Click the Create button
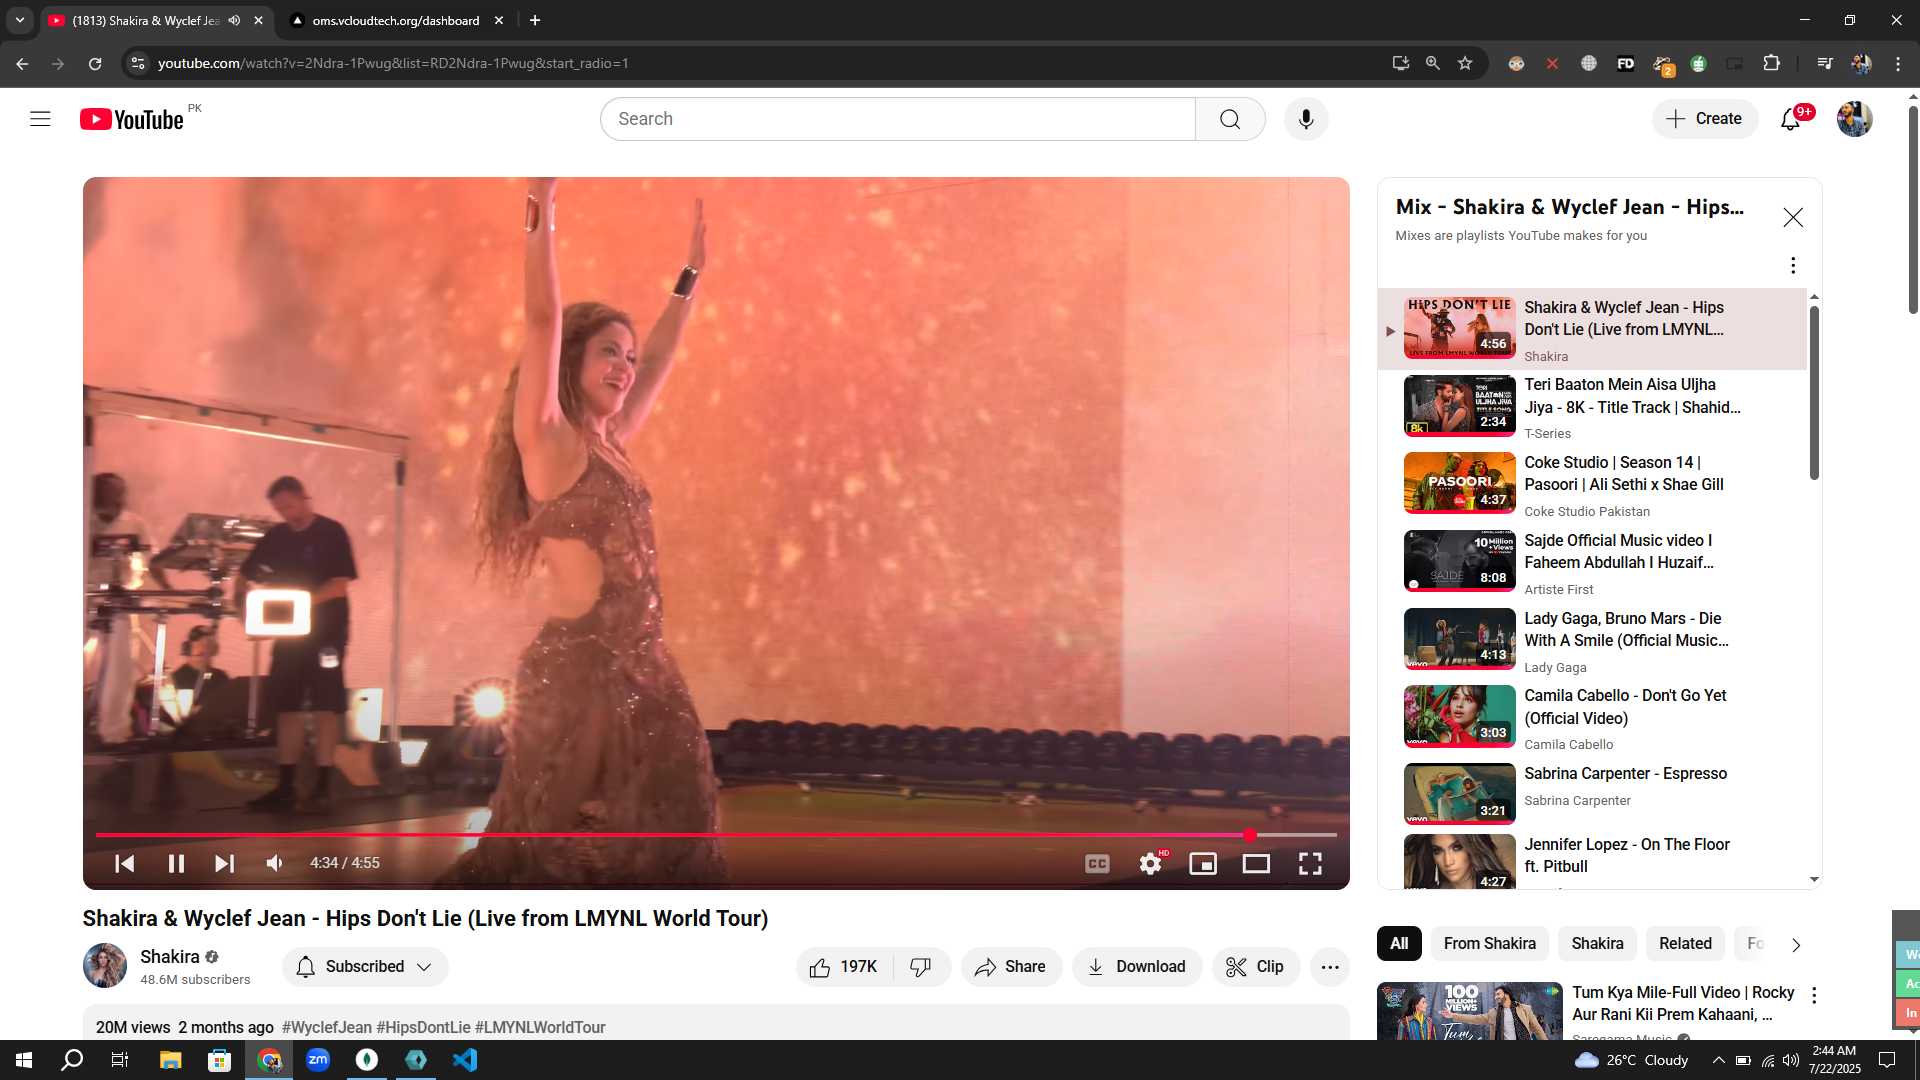The height and width of the screenshot is (1080, 1920). coord(1705,119)
